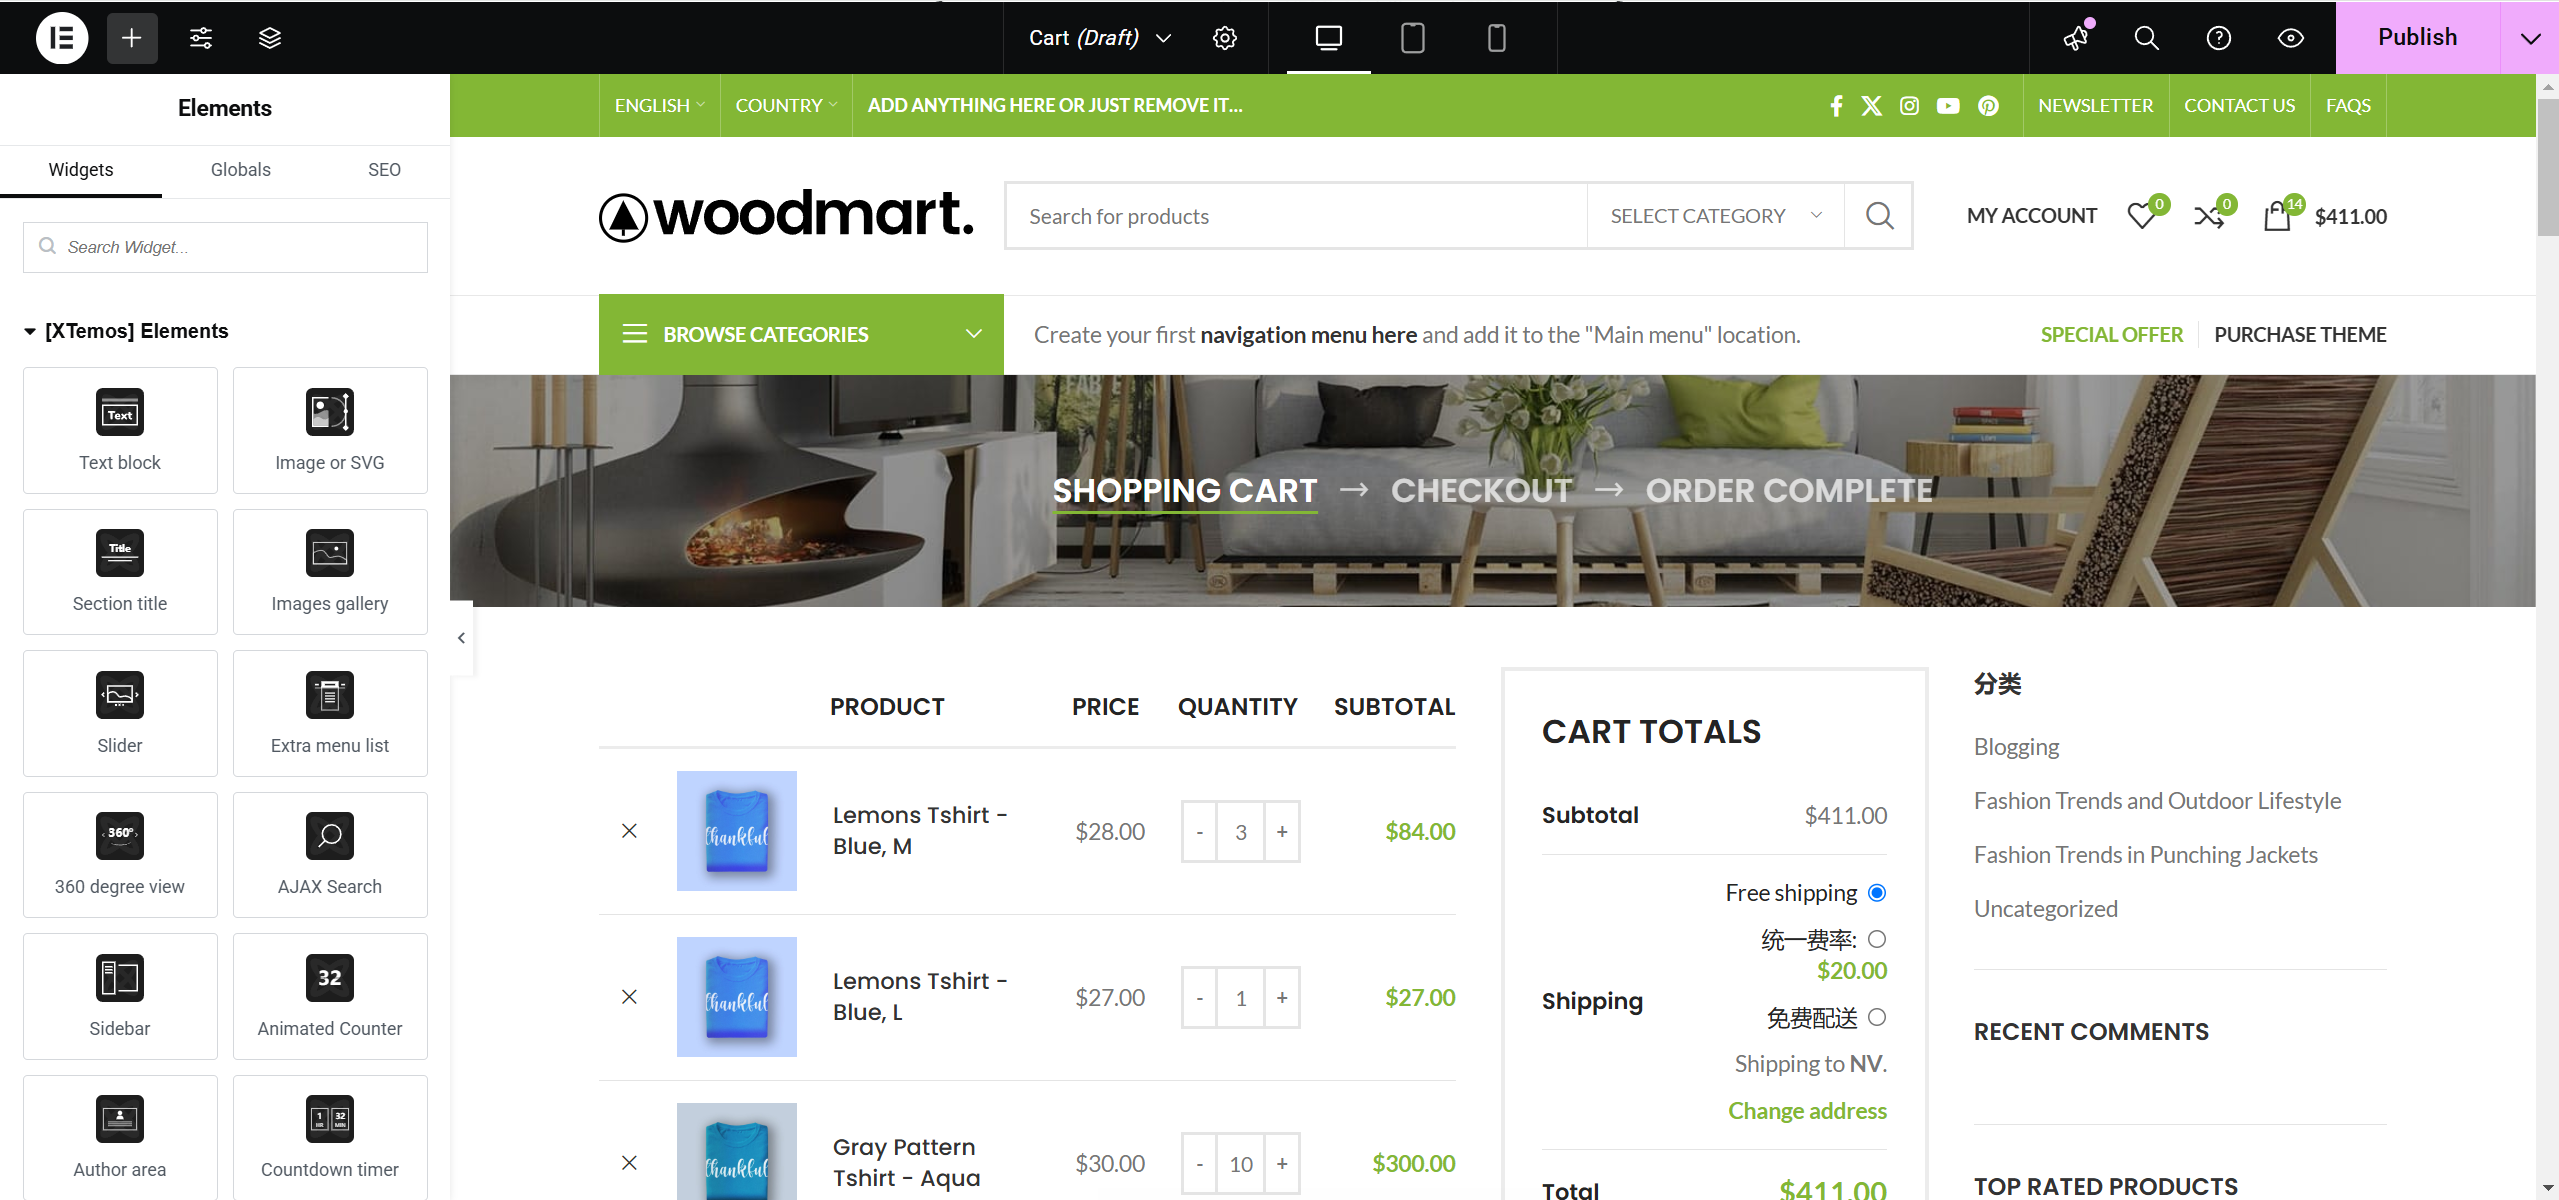The image size is (2559, 1200).
Task: Switch to the SEO tab
Action: 384,169
